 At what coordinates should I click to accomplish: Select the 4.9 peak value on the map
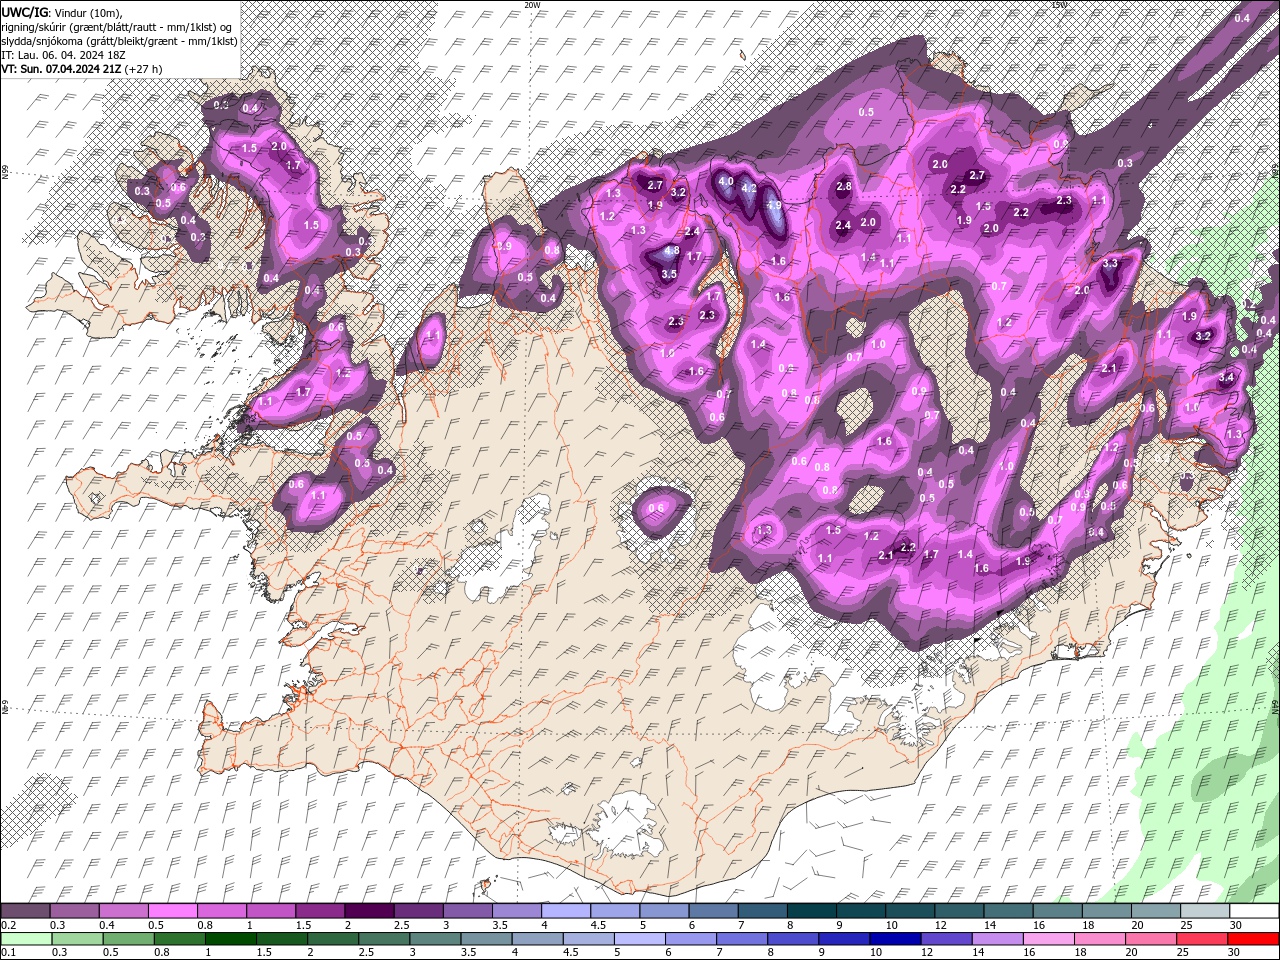pyautogui.click(x=774, y=205)
